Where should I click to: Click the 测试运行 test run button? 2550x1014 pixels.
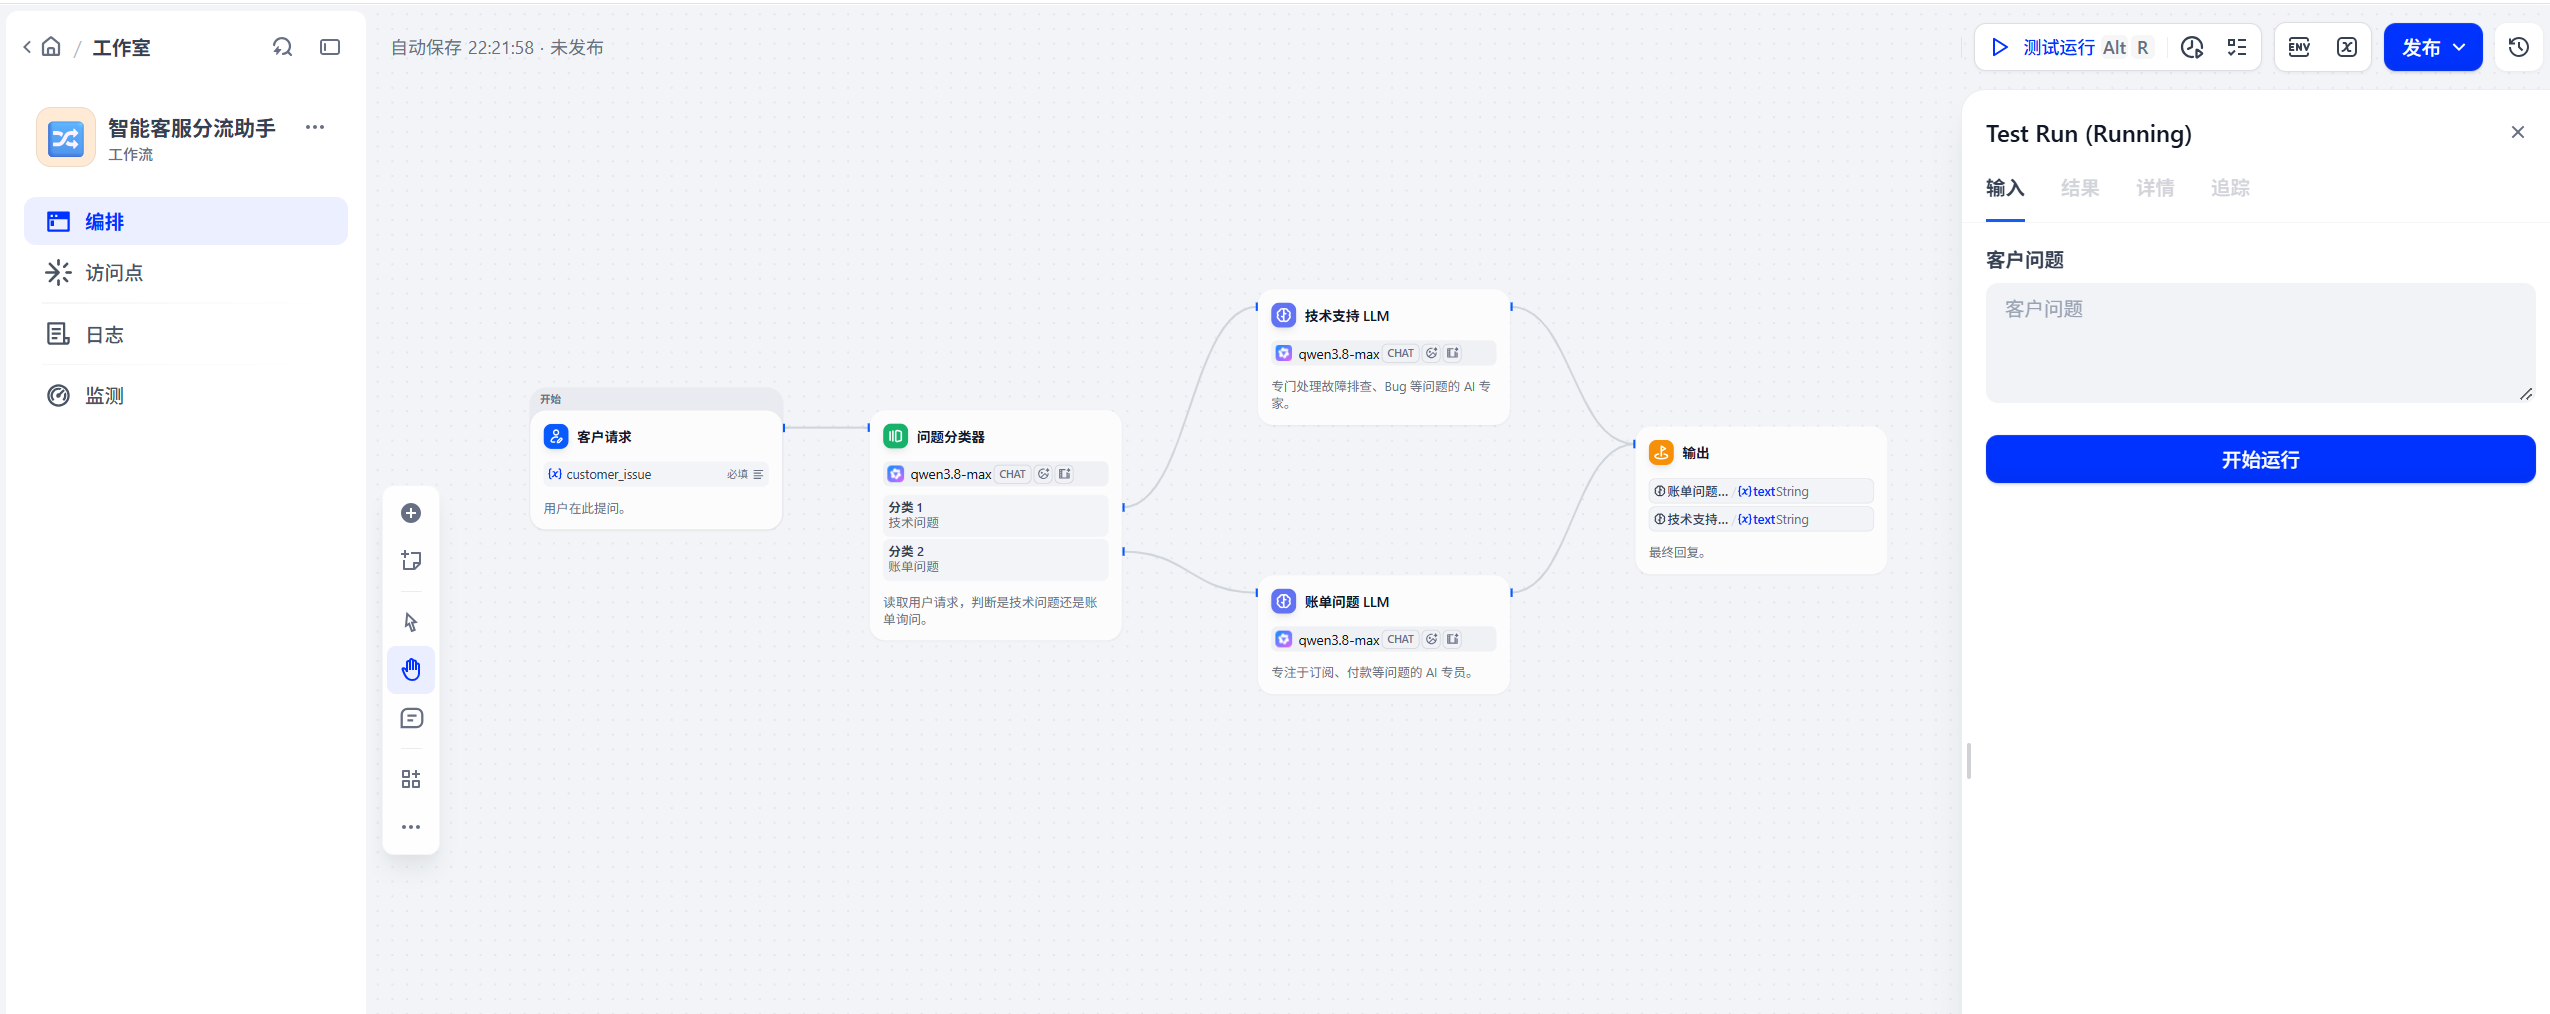[2070, 47]
